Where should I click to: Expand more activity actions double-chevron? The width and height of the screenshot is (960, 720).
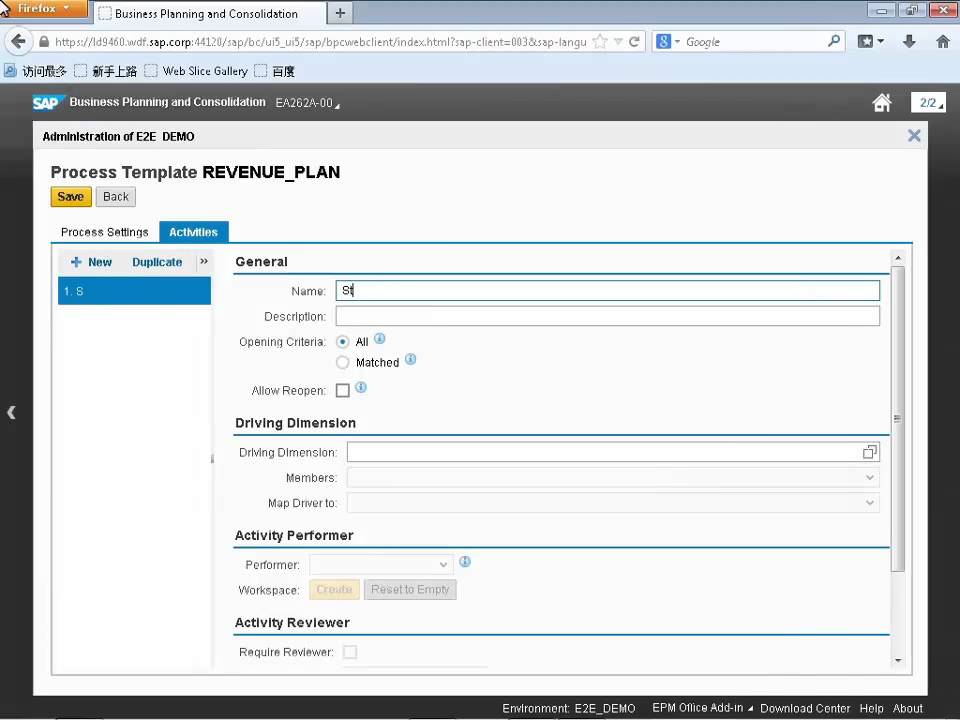coord(204,261)
